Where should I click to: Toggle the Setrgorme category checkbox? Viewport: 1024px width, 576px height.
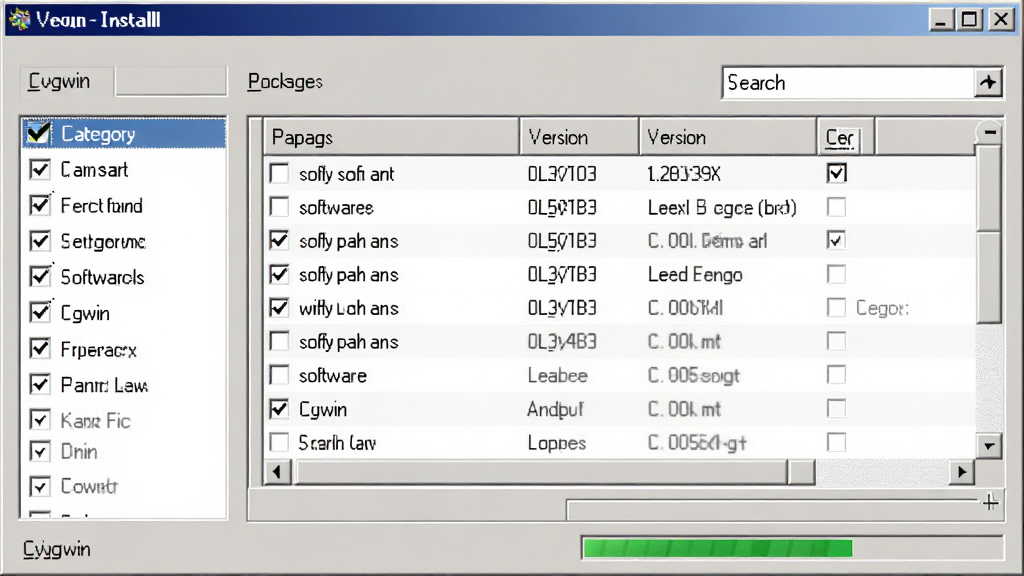pos(40,241)
